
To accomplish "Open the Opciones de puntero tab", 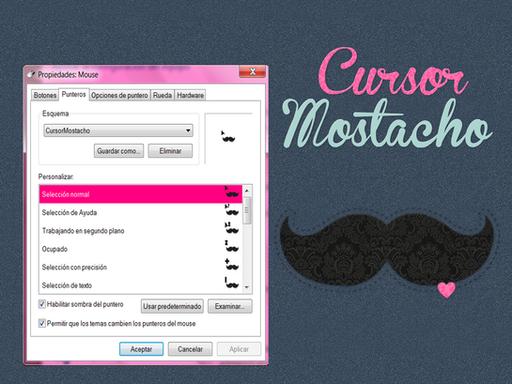I will pos(119,95).
